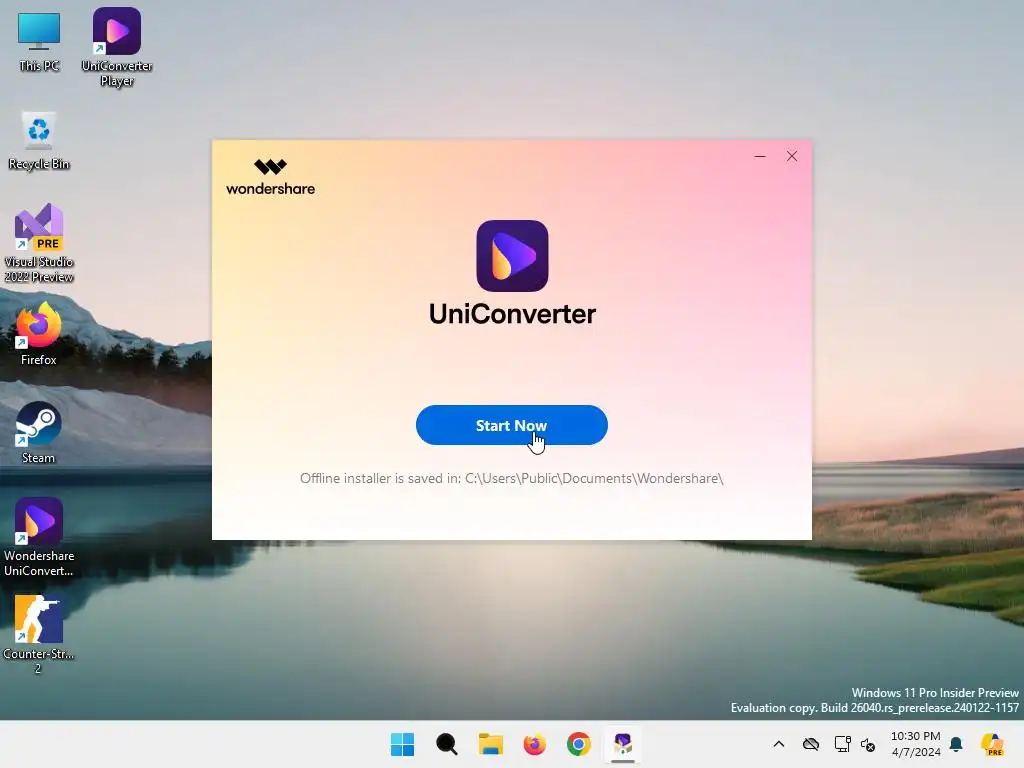
Task: Click the Wondershare logo in the installer window
Action: pos(270,177)
